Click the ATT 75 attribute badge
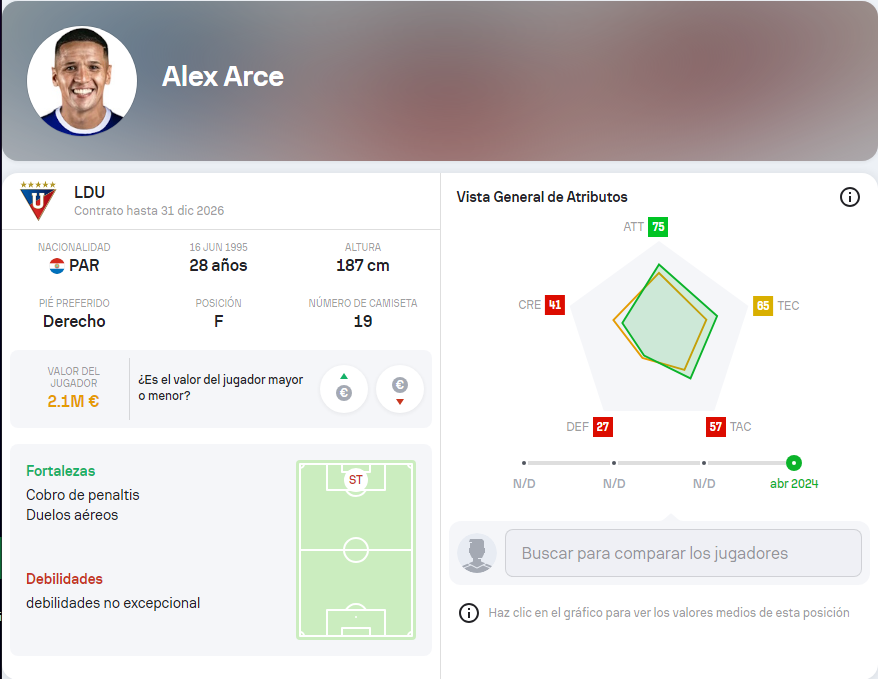Image resolution: width=878 pixels, height=679 pixels. coord(657,227)
